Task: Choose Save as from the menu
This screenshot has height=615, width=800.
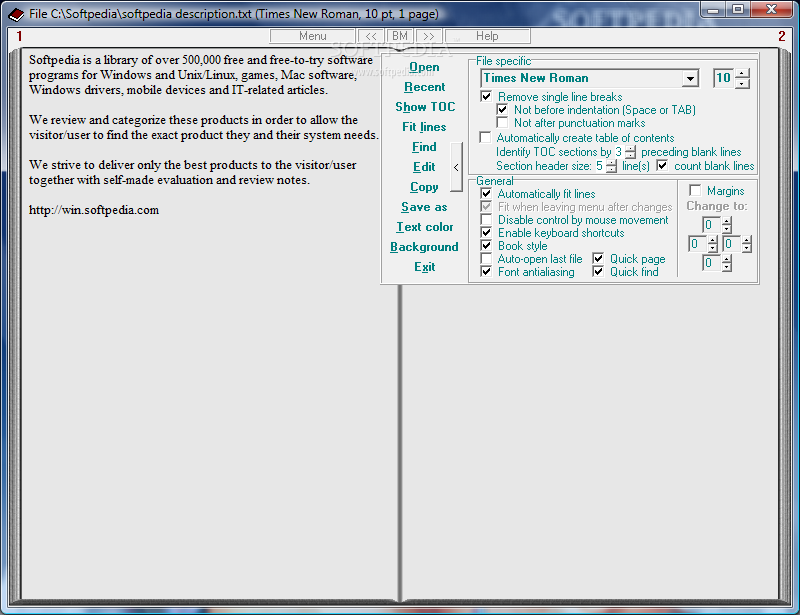Action: tap(424, 207)
